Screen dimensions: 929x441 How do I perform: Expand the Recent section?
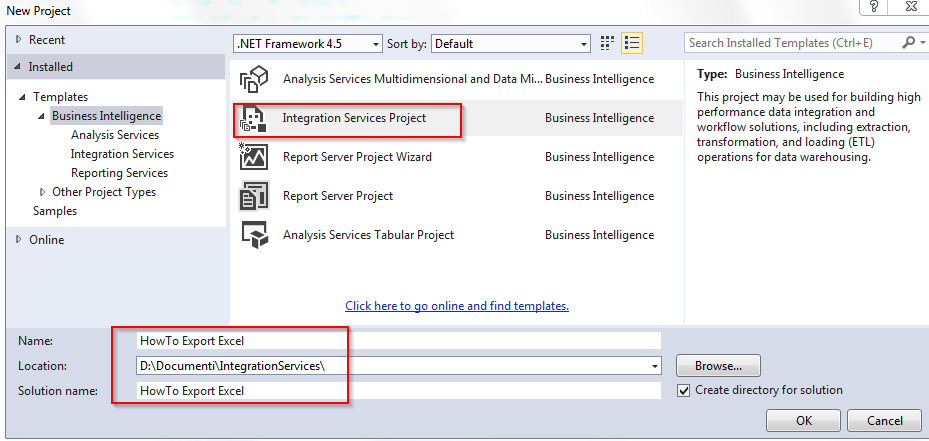18,40
